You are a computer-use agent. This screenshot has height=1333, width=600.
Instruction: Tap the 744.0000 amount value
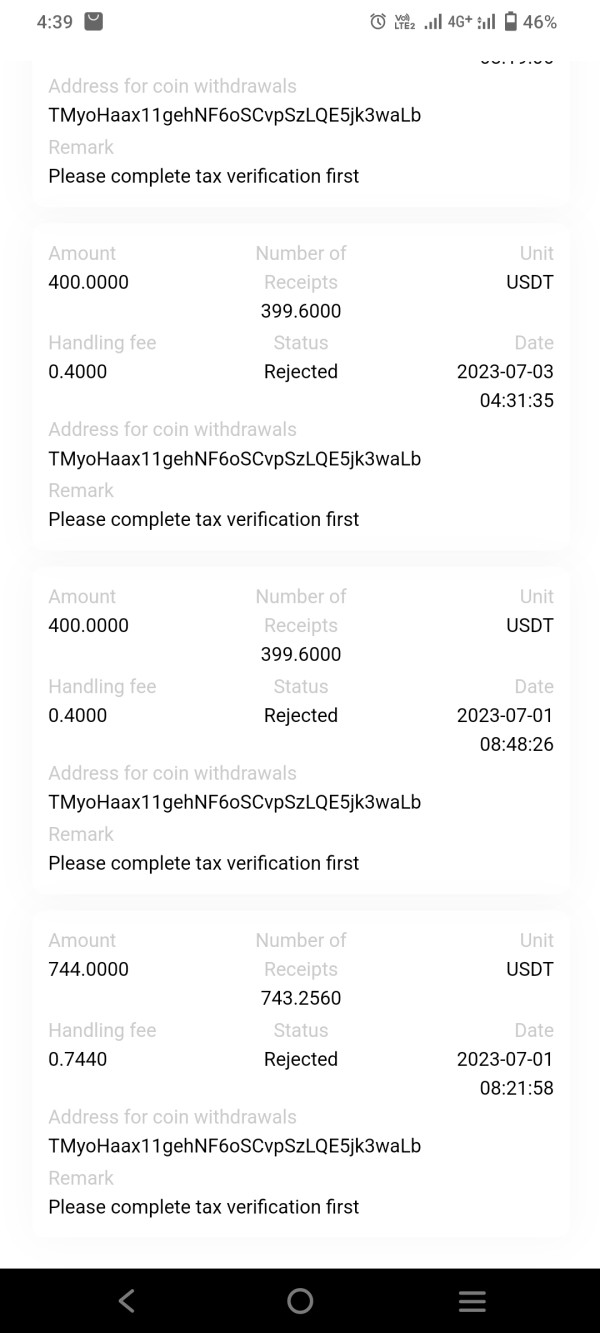coord(88,969)
